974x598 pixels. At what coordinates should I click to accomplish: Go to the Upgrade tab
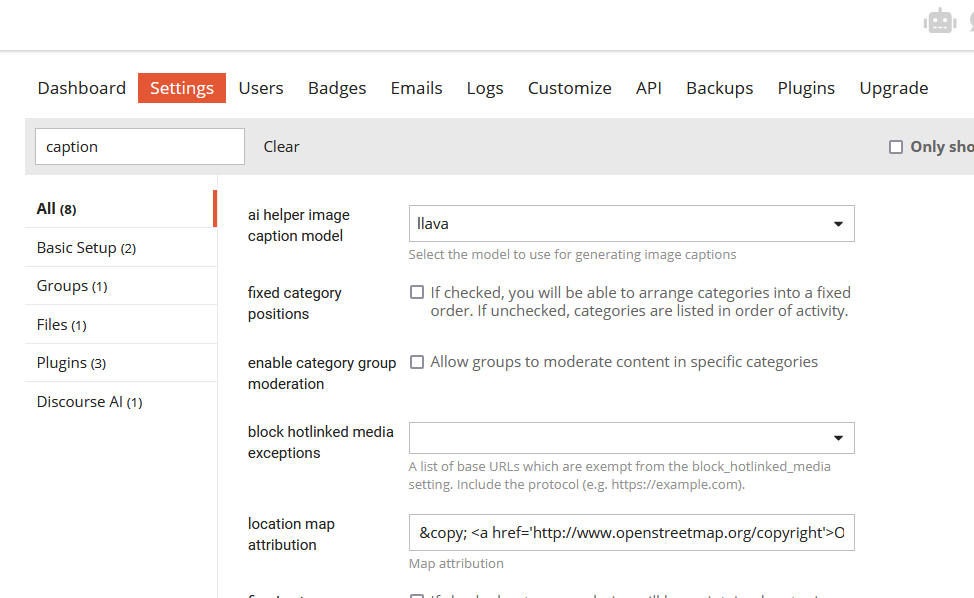(x=894, y=88)
